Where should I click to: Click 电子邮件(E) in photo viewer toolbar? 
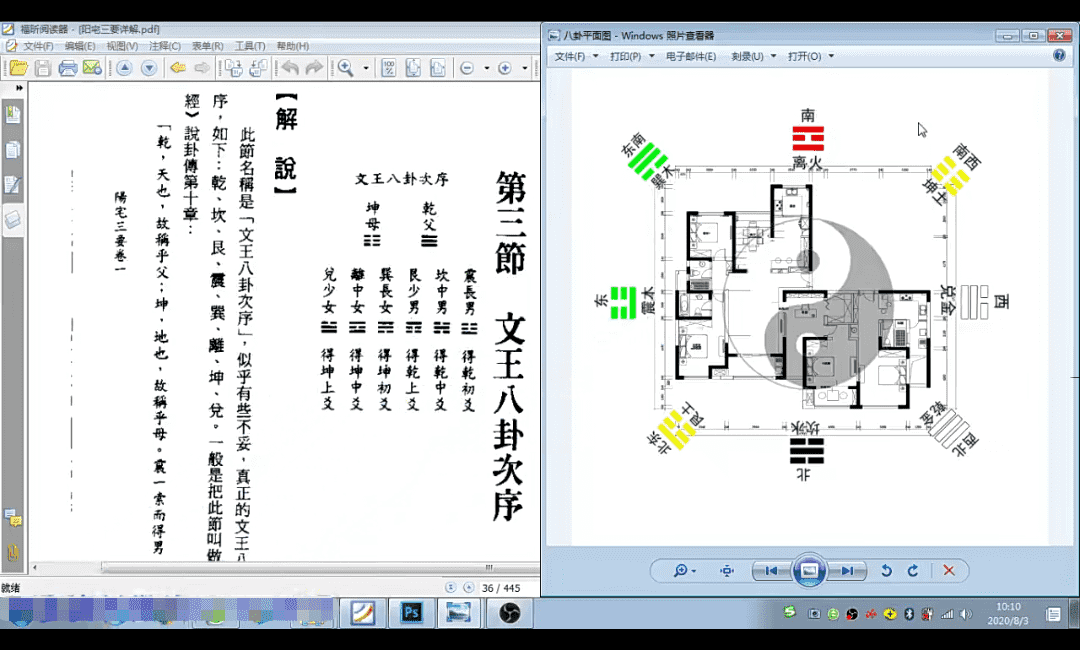[691, 56]
